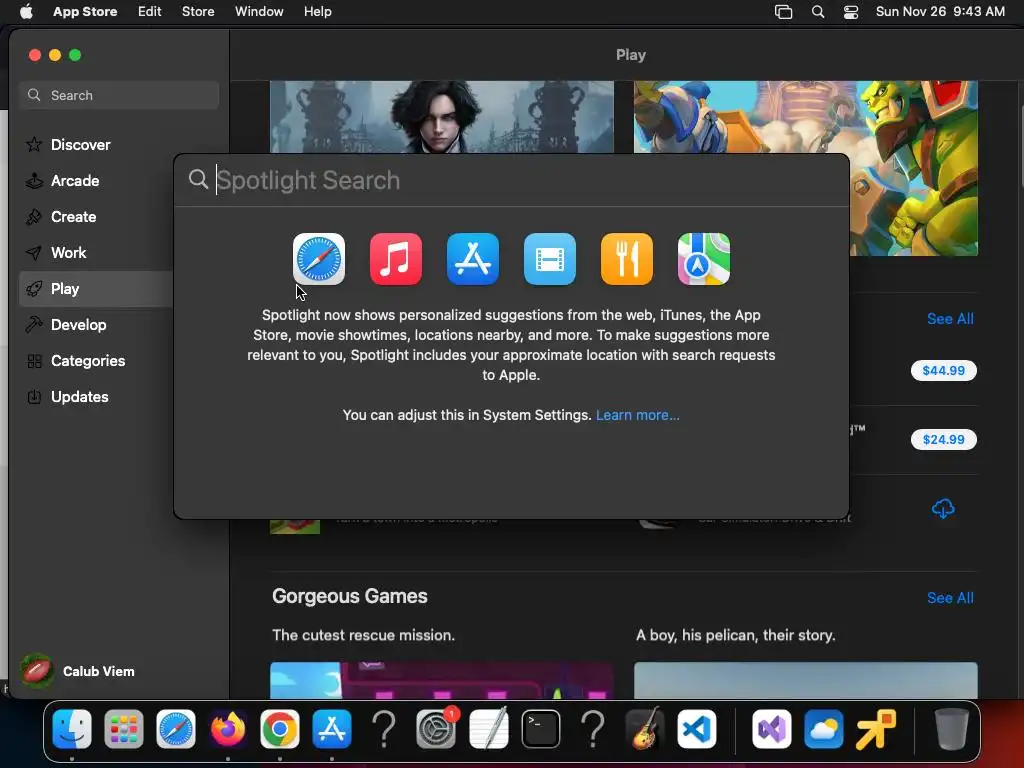The height and width of the screenshot is (768, 1024).
Task: Open the cloud weather app in Dock
Action: [x=824, y=729]
